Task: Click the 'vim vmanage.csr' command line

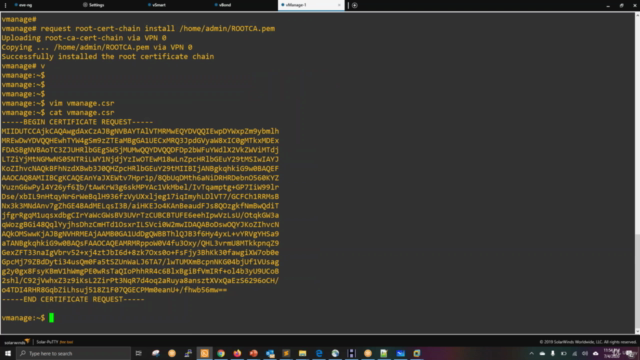Action: click(x=58, y=103)
